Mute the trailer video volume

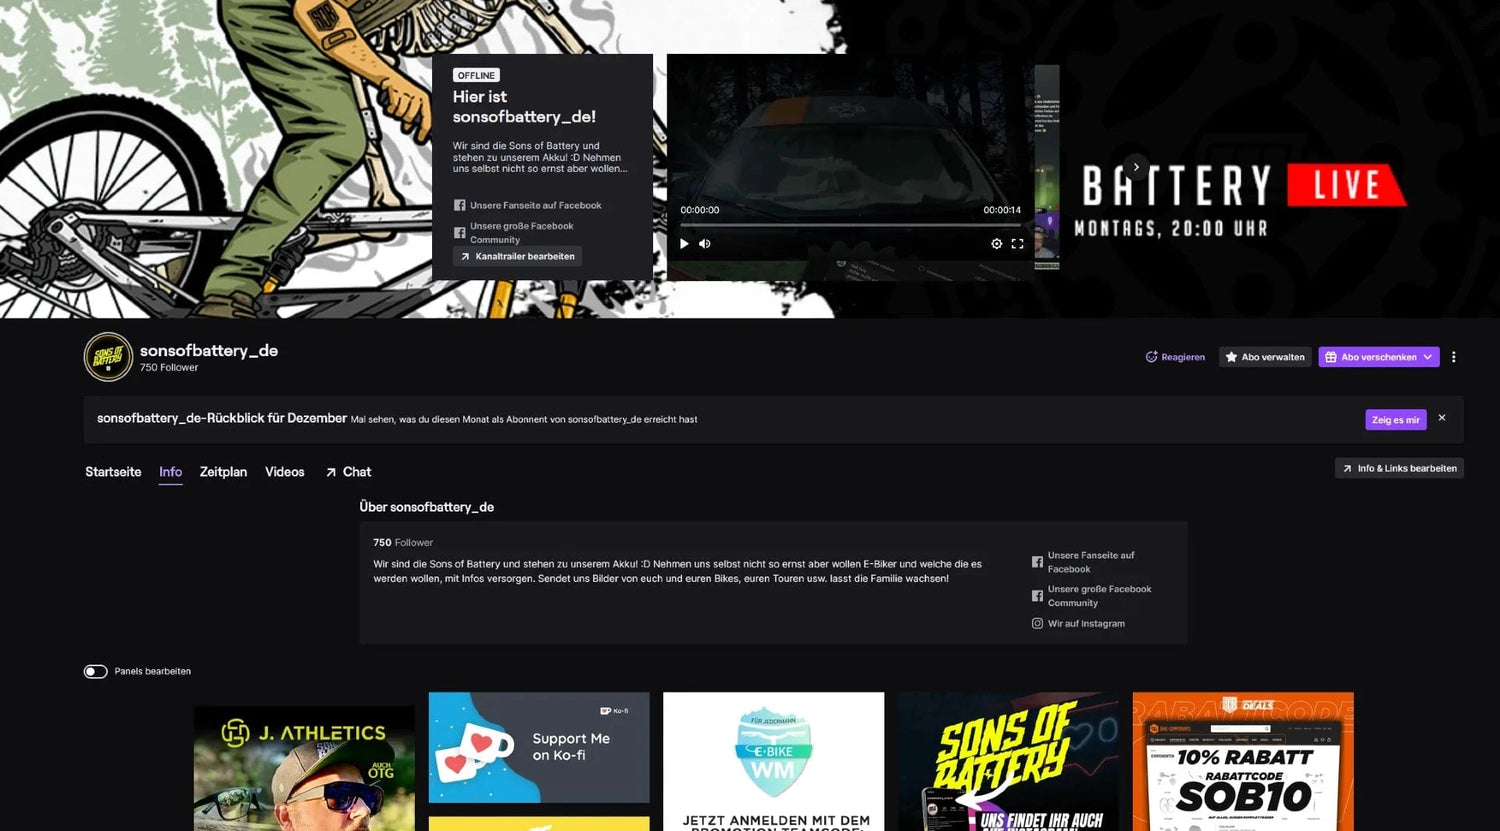pyautogui.click(x=705, y=244)
